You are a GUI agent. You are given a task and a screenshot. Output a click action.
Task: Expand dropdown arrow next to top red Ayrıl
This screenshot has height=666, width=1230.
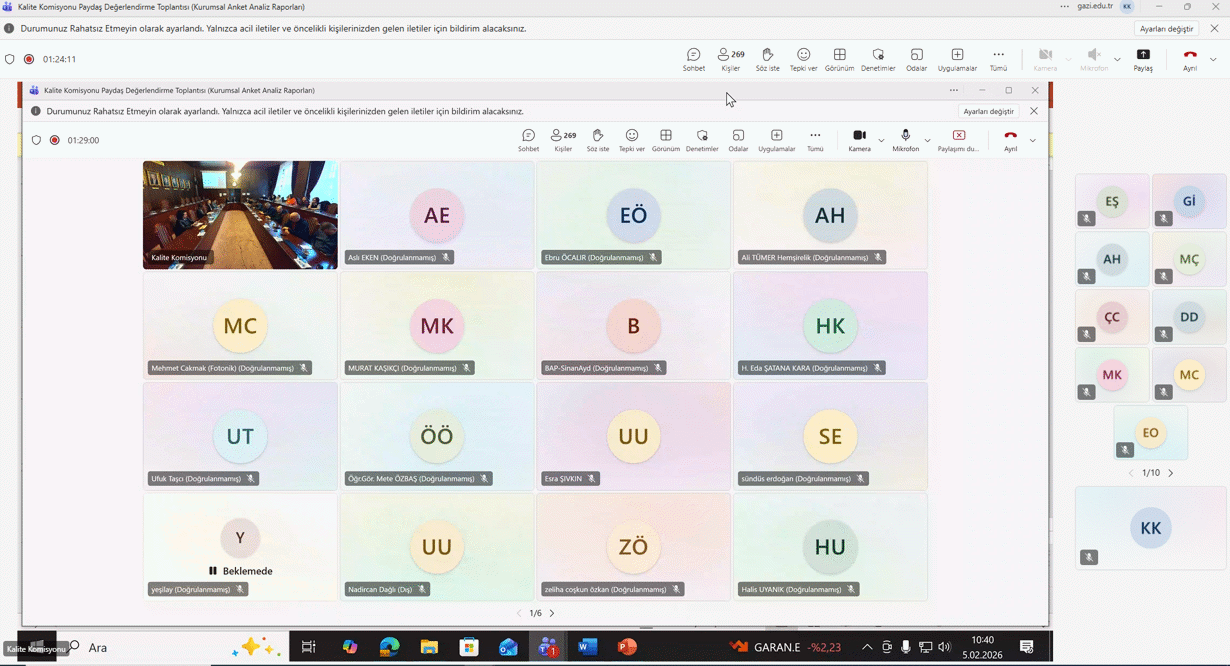pos(1213,59)
